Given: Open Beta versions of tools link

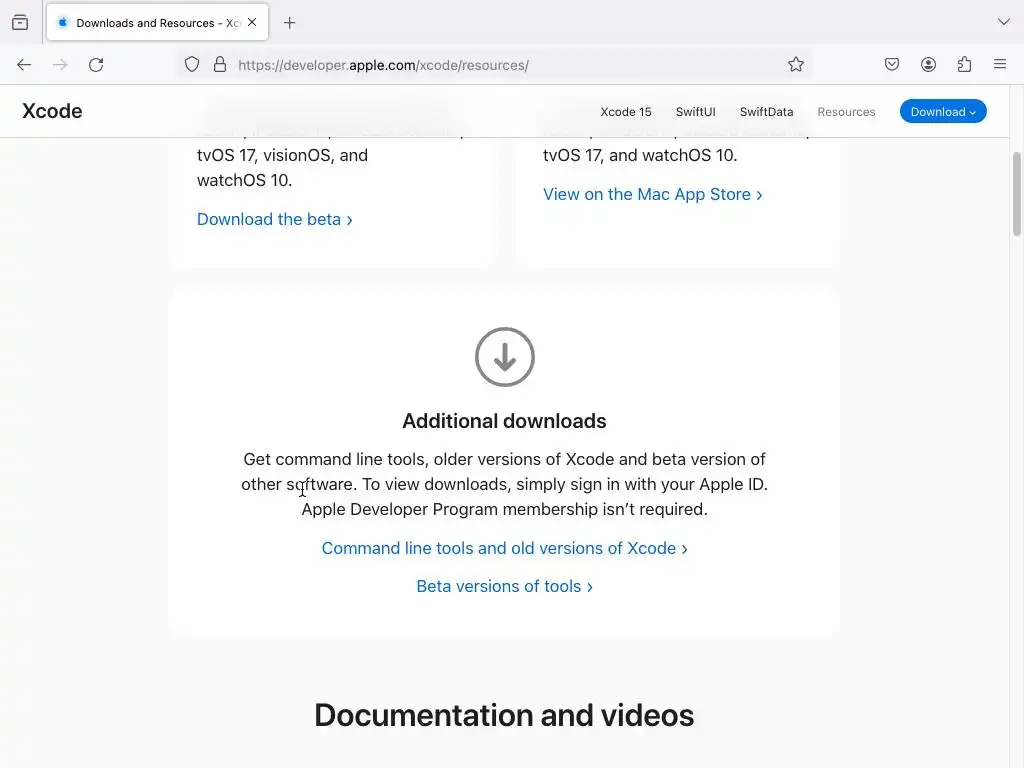Looking at the screenshot, I should [x=504, y=586].
